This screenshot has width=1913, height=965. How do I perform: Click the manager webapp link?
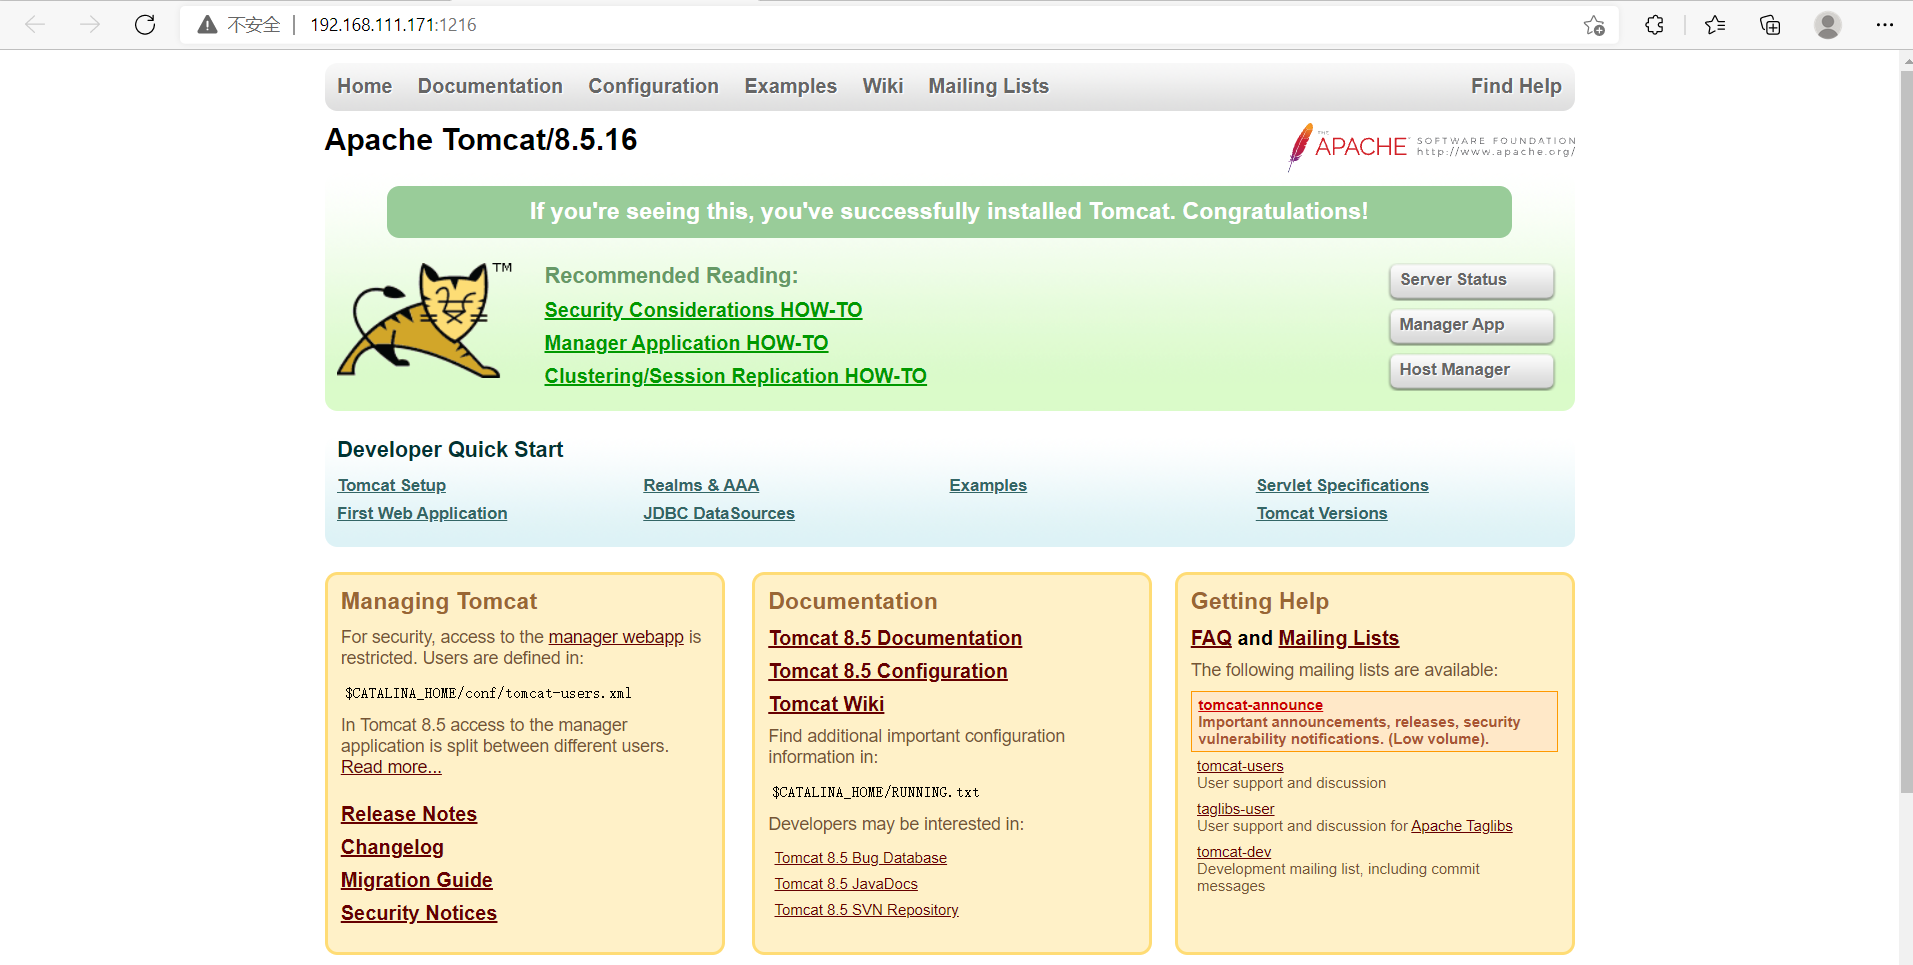tap(616, 637)
